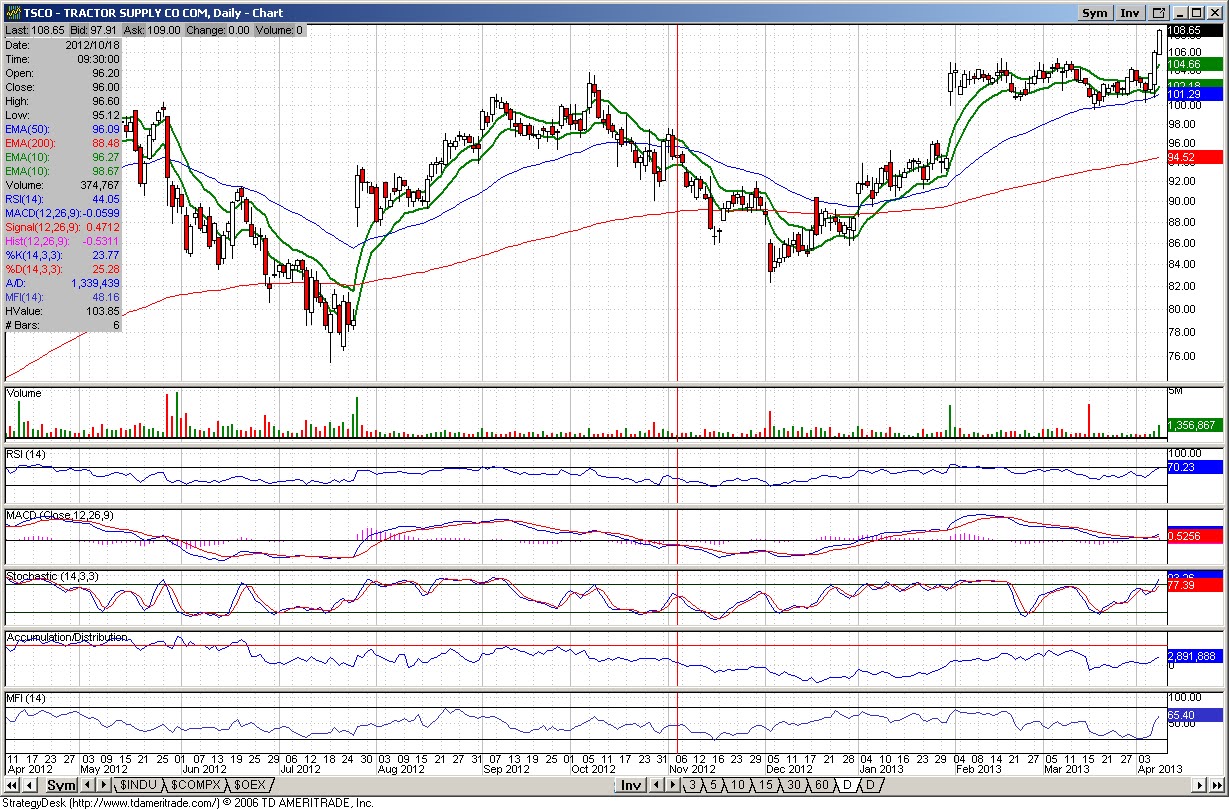This screenshot has height=809, width=1229.
Task: Click the MFI (14) panel title
Action: pos(26,697)
